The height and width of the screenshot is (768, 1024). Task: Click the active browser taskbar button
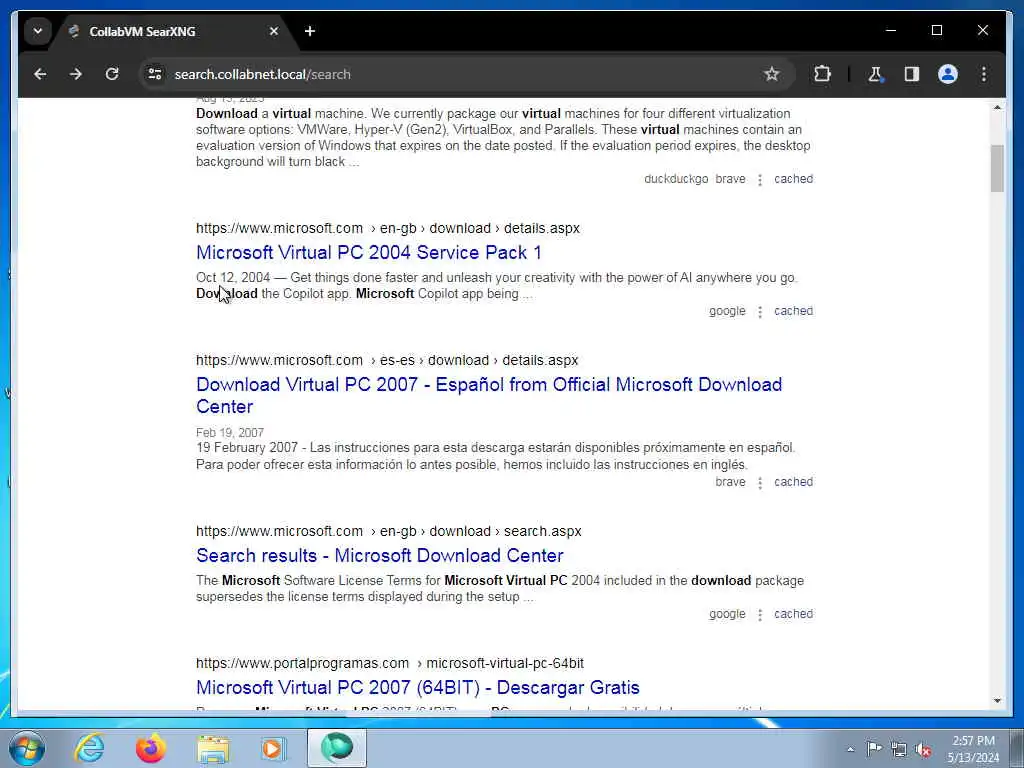tap(337, 748)
